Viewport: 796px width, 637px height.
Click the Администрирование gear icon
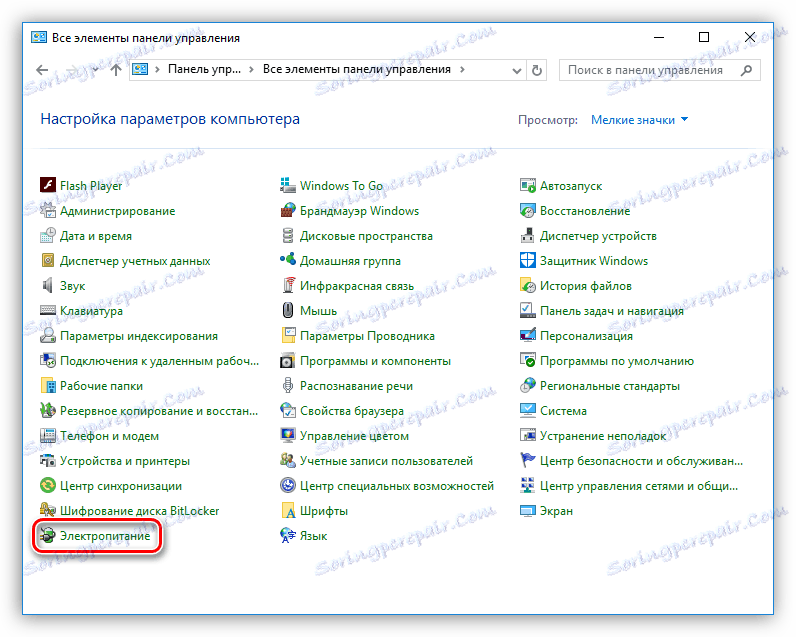(48, 210)
